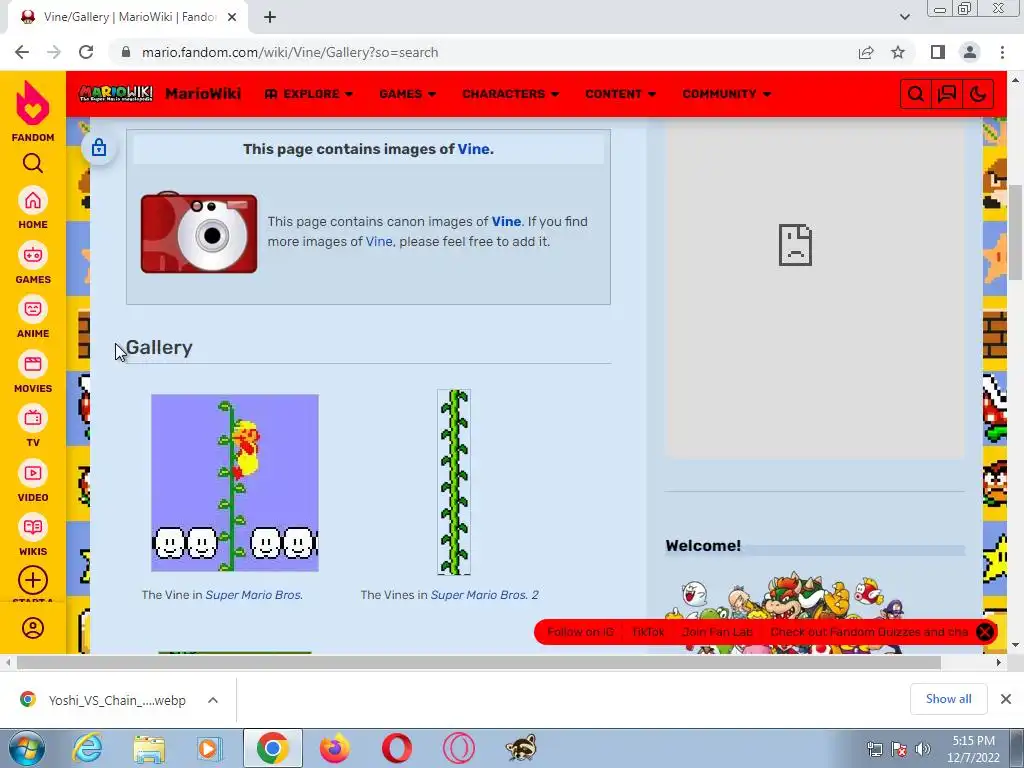Viewport: 1024px width, 768px height.
Task: Open bold Vine link in description
Action: pyautogui.click(x=506, y=221)
